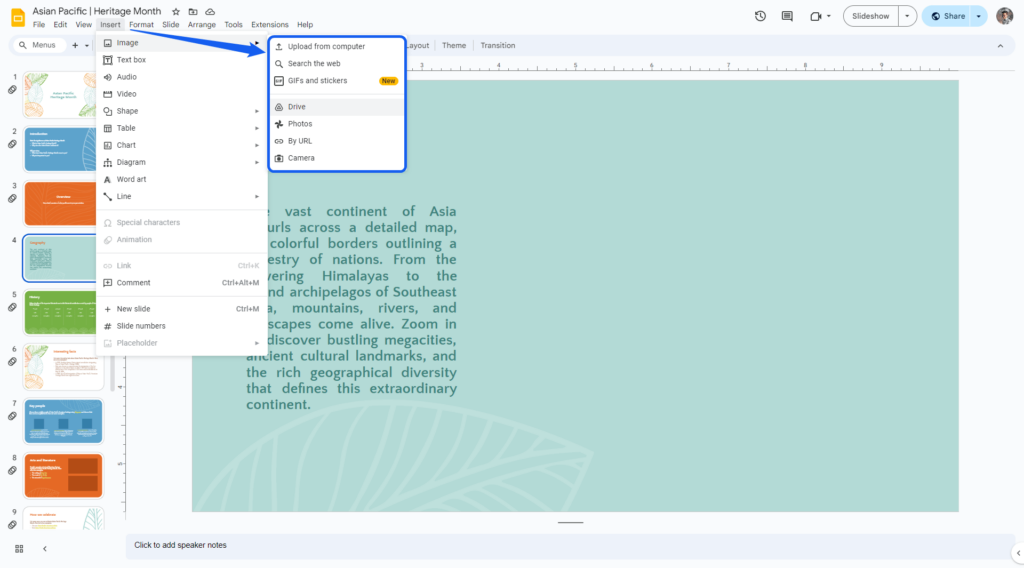1024x568 pixels.
Task: Open version history clock icon
Action: tap(760, 16)
